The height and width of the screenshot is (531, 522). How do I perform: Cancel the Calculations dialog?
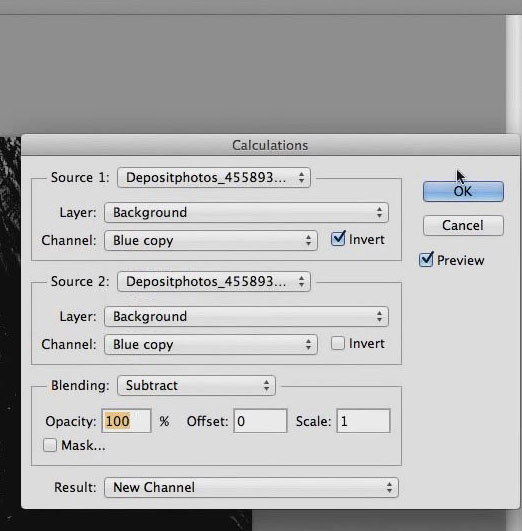pos(463,226)
